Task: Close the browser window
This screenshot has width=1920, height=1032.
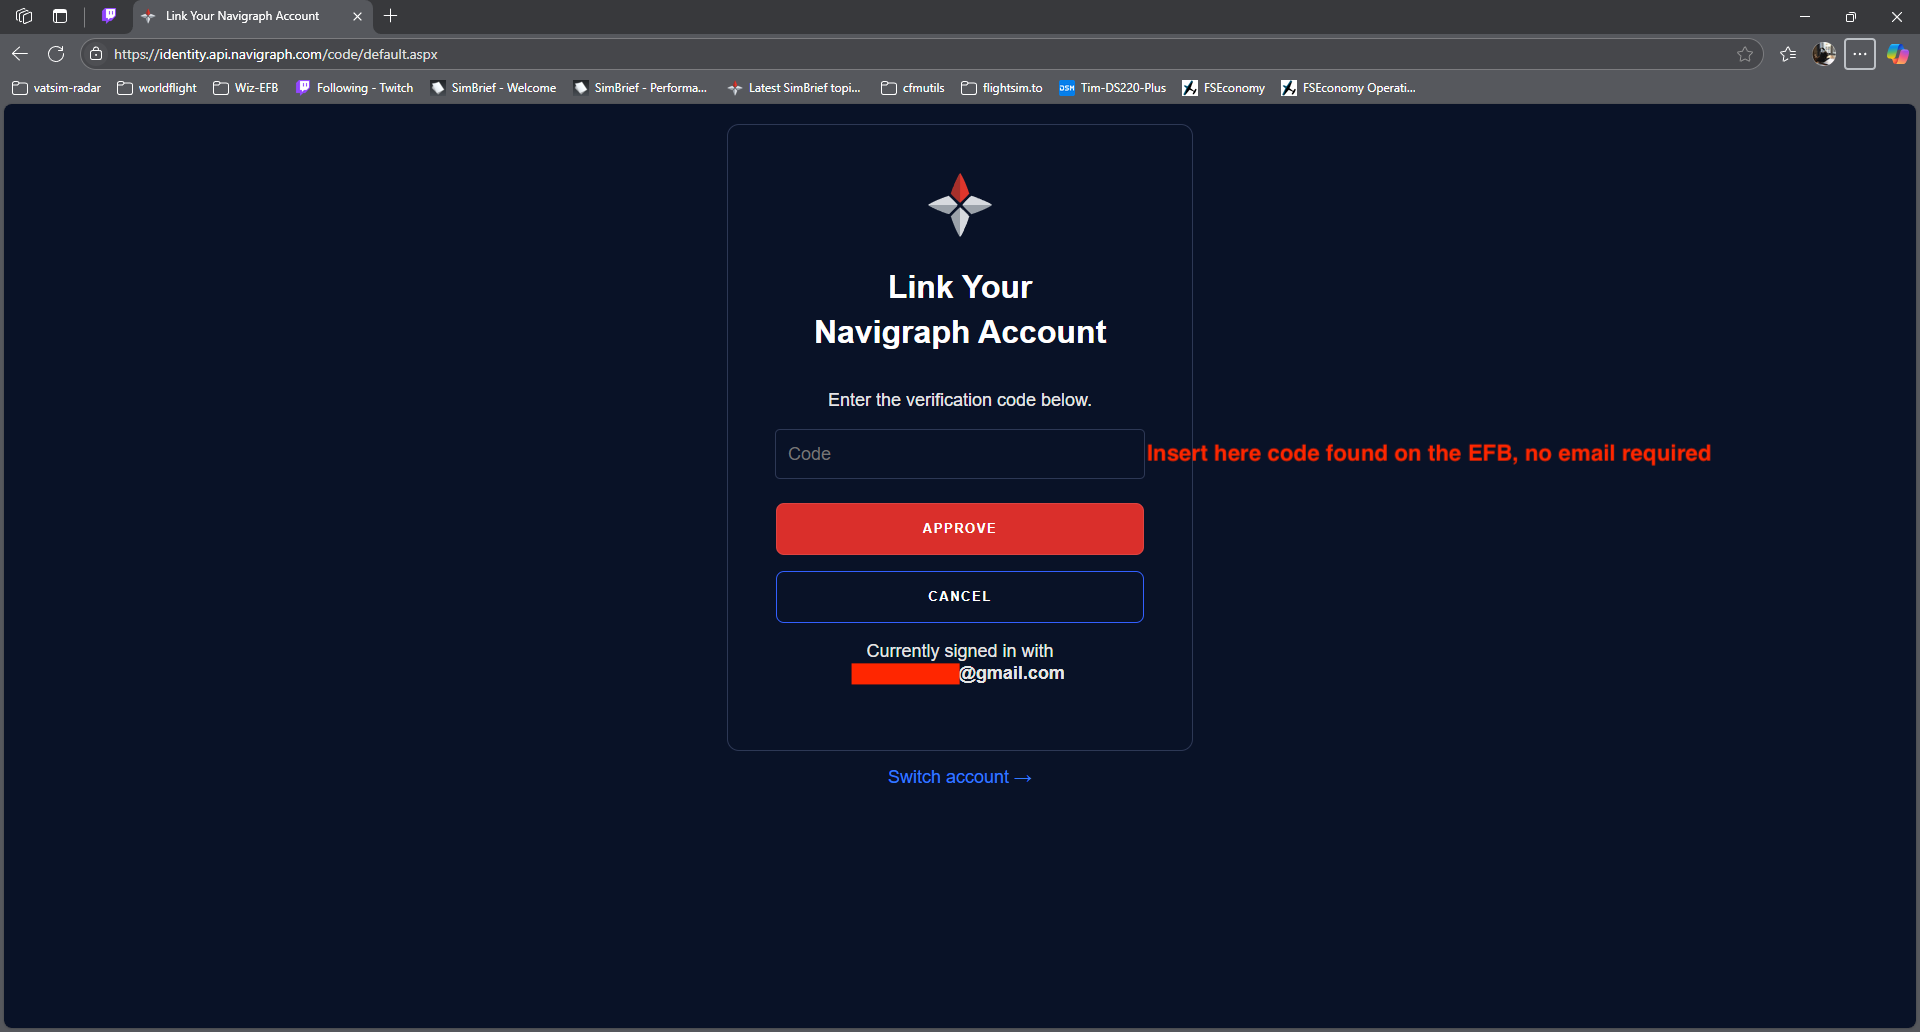Action: pyautogui.click(x=1897, y=16)
